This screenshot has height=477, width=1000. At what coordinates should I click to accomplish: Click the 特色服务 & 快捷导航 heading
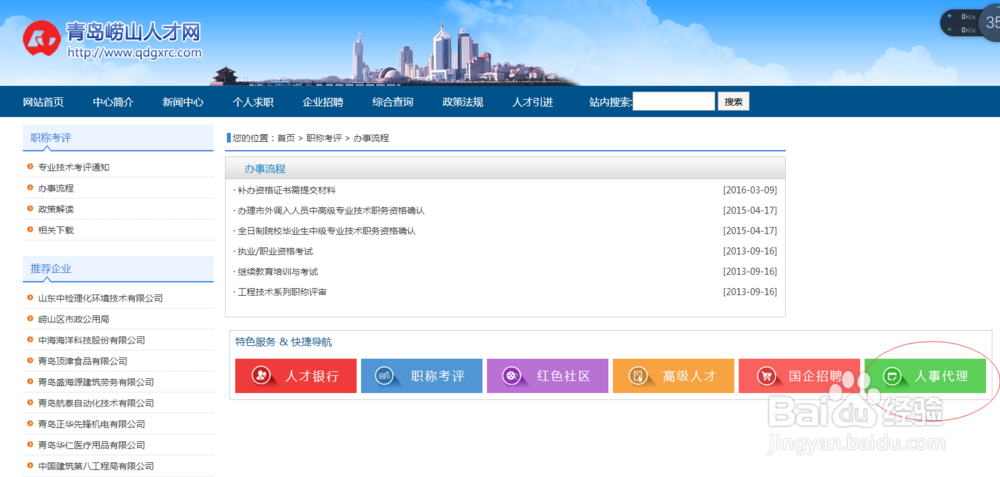coord(284,342)
